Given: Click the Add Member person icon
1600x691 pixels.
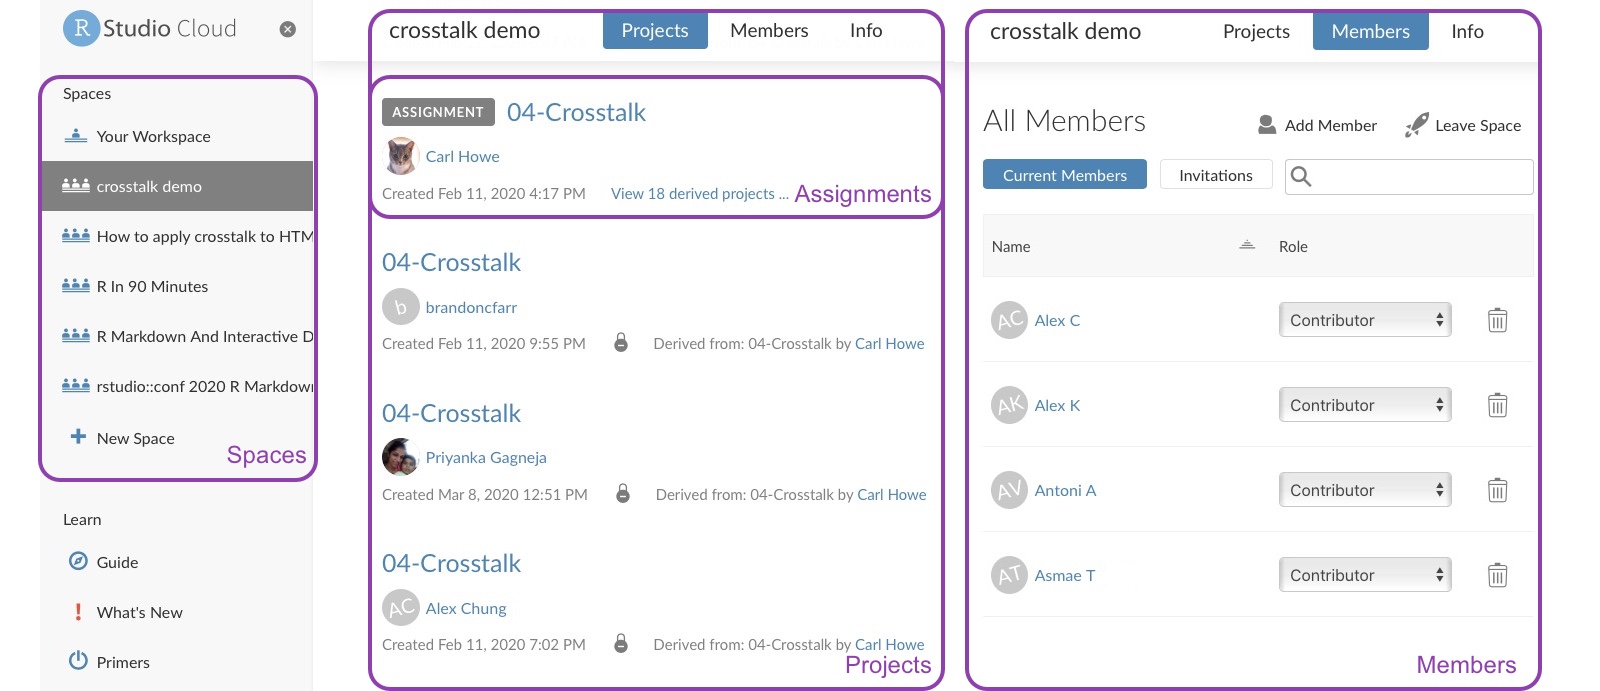Looking at the screenshot, I should [x=1267, y=125].
